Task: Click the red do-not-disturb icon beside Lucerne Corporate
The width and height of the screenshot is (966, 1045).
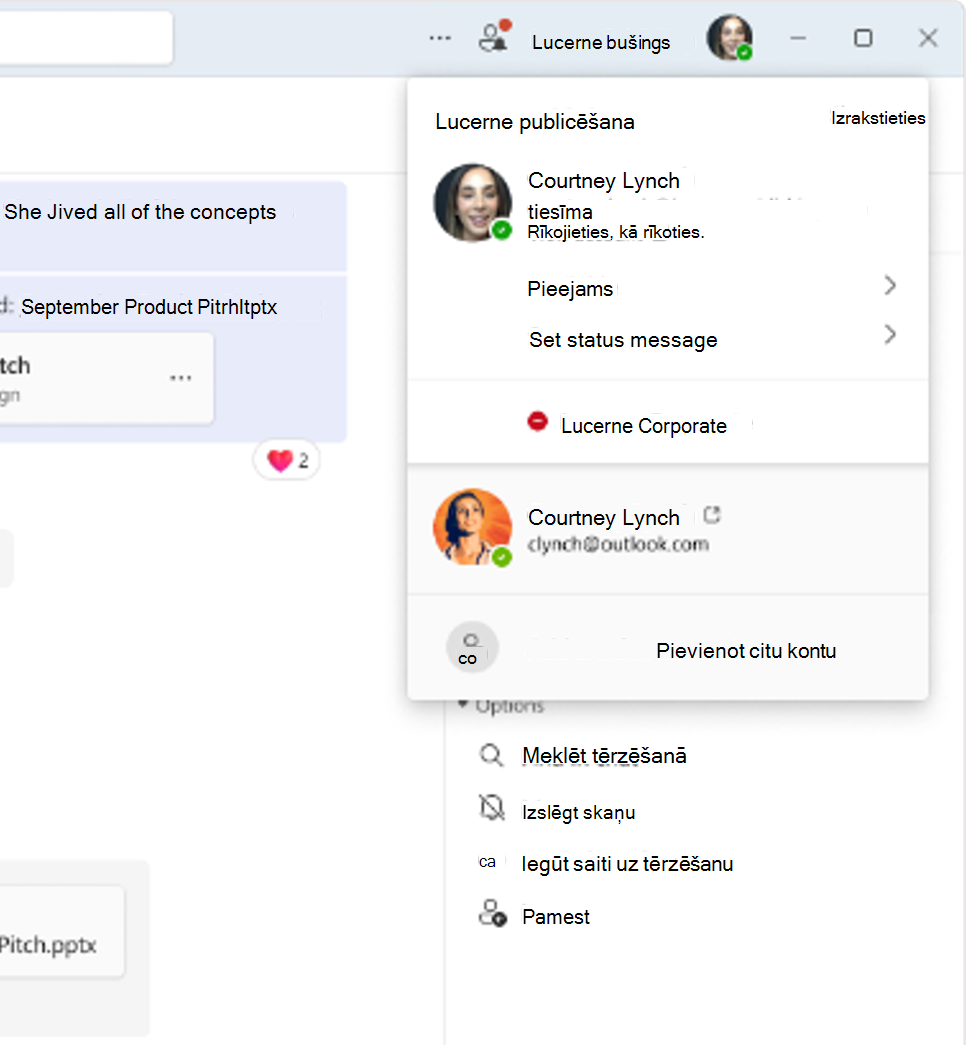Action: tap(537, 422)
